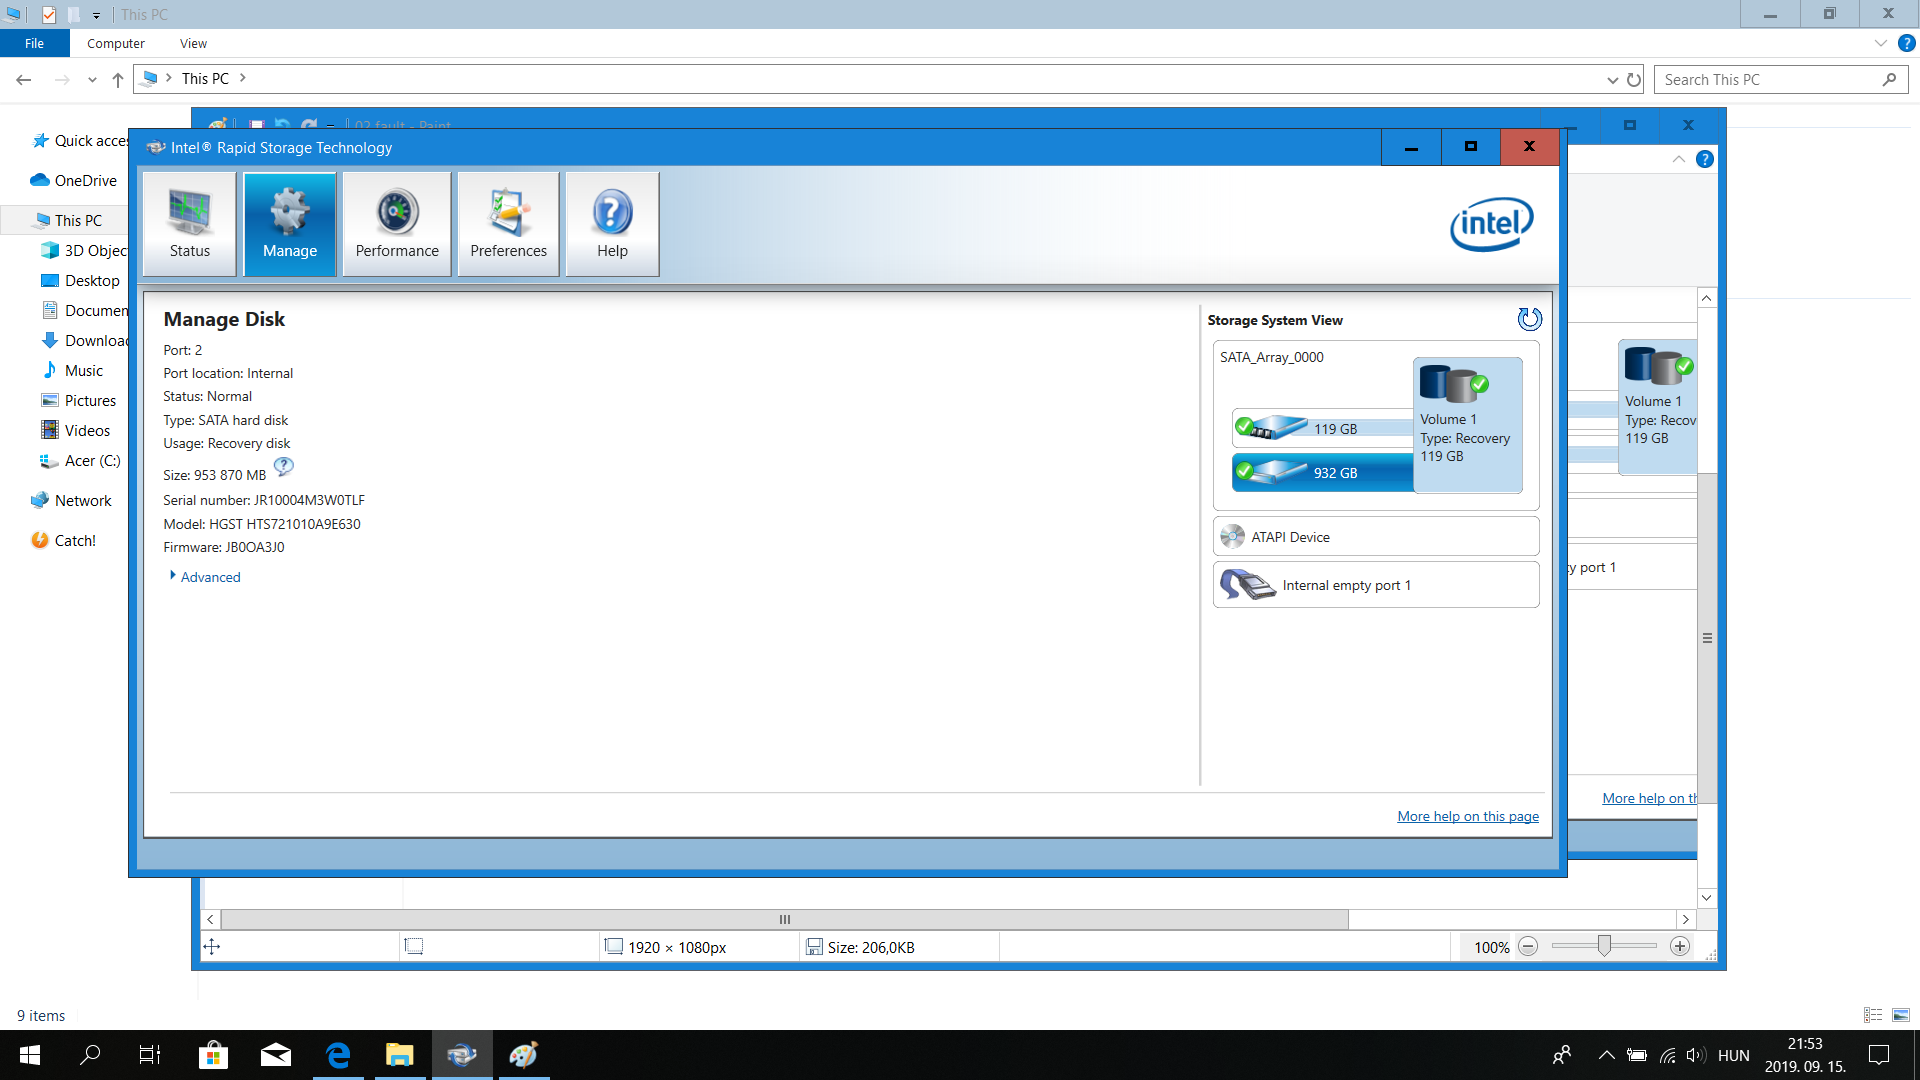This screenshot has width=1920, height=1080.
Task: Open the Preferences tab
Action: click(x=508, y=224)
